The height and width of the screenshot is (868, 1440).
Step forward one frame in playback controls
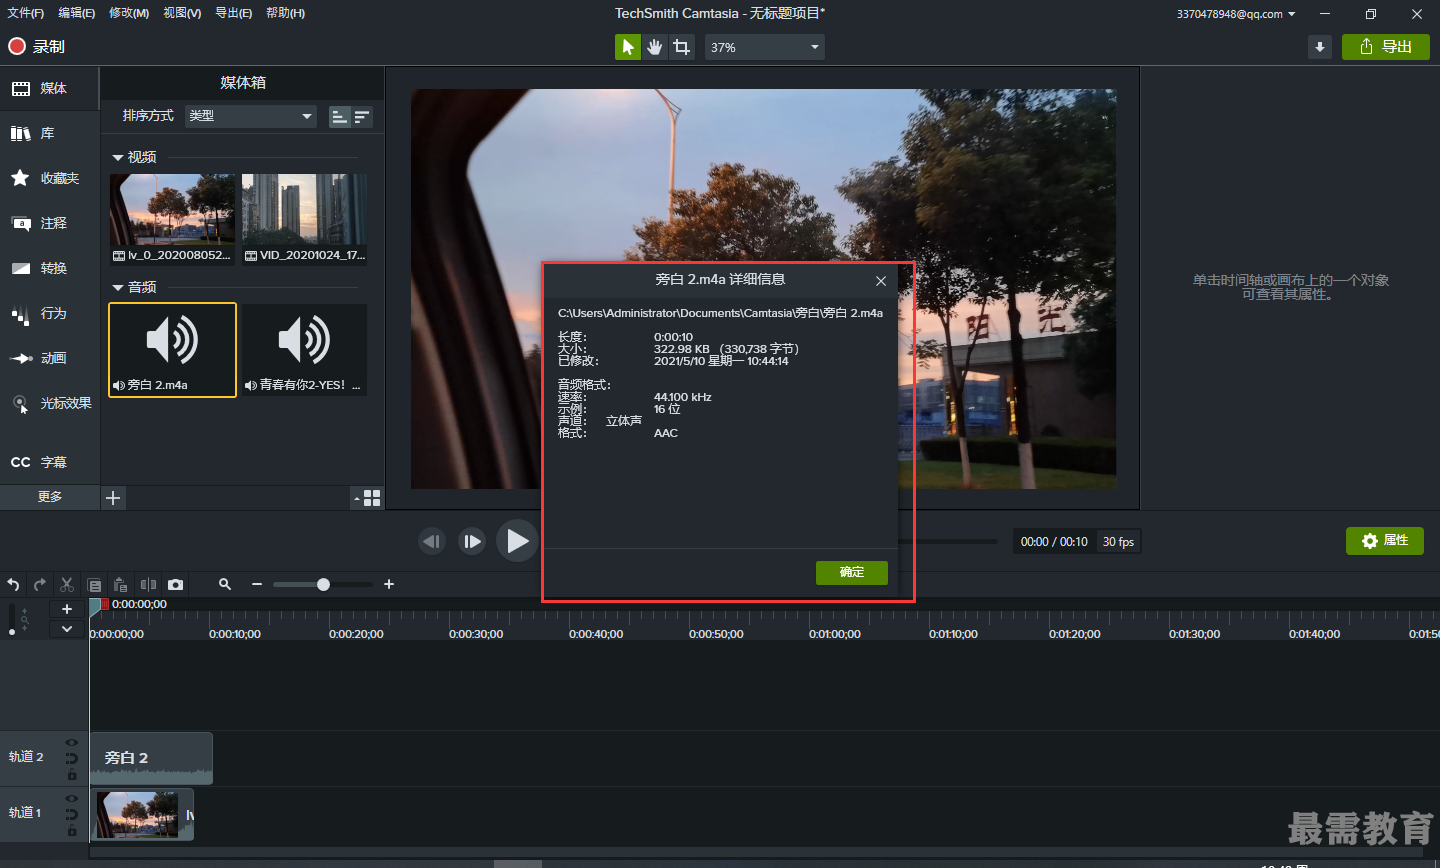point(472,541)
